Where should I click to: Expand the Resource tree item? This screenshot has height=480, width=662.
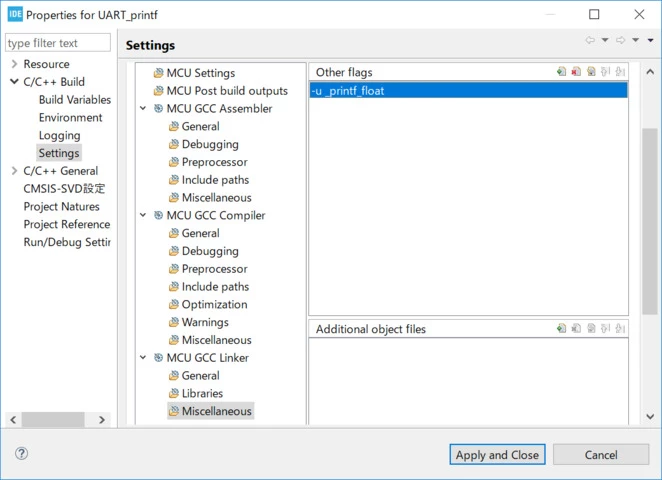point(14,64)
